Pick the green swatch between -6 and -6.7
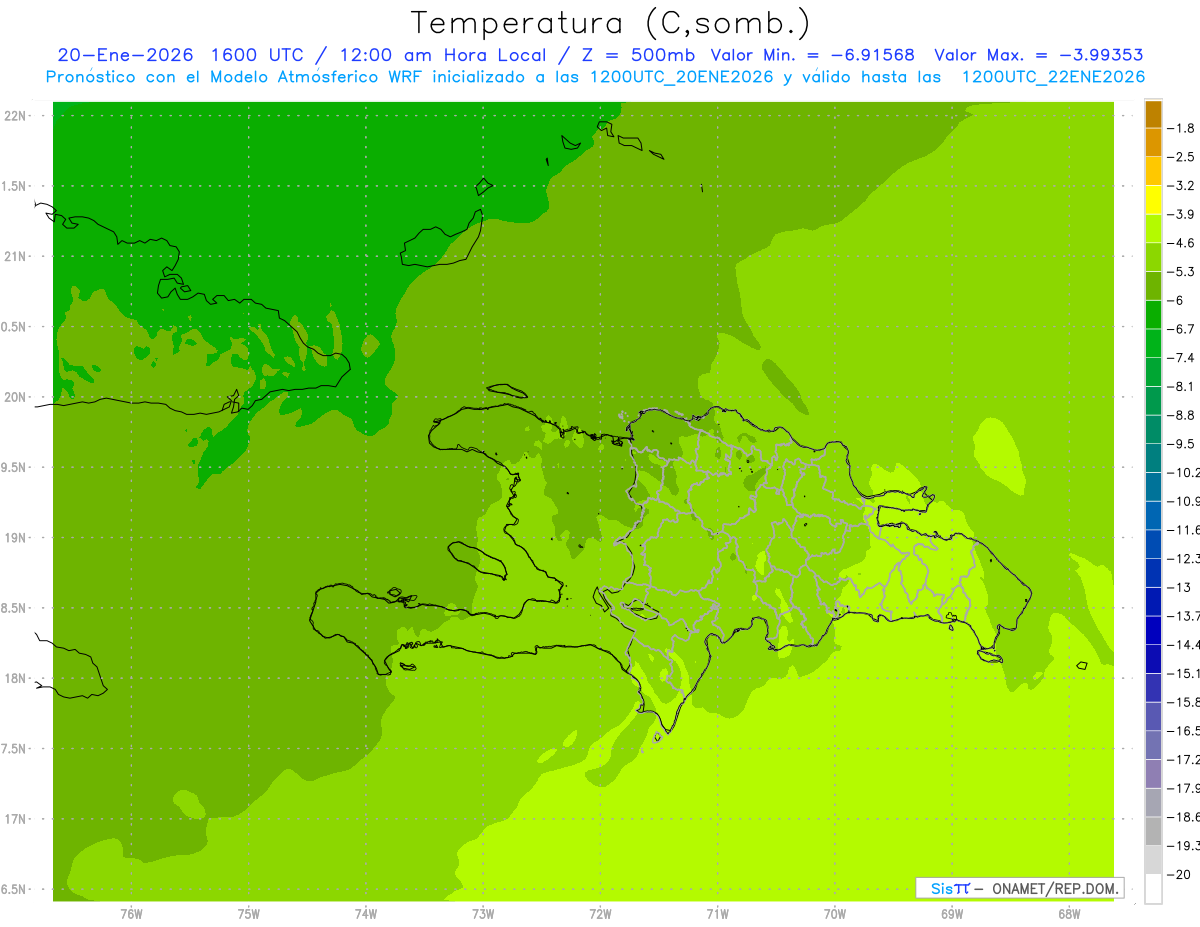Image resolution: width=1200 pixels, height=927 pixels. pos(1153,315)
